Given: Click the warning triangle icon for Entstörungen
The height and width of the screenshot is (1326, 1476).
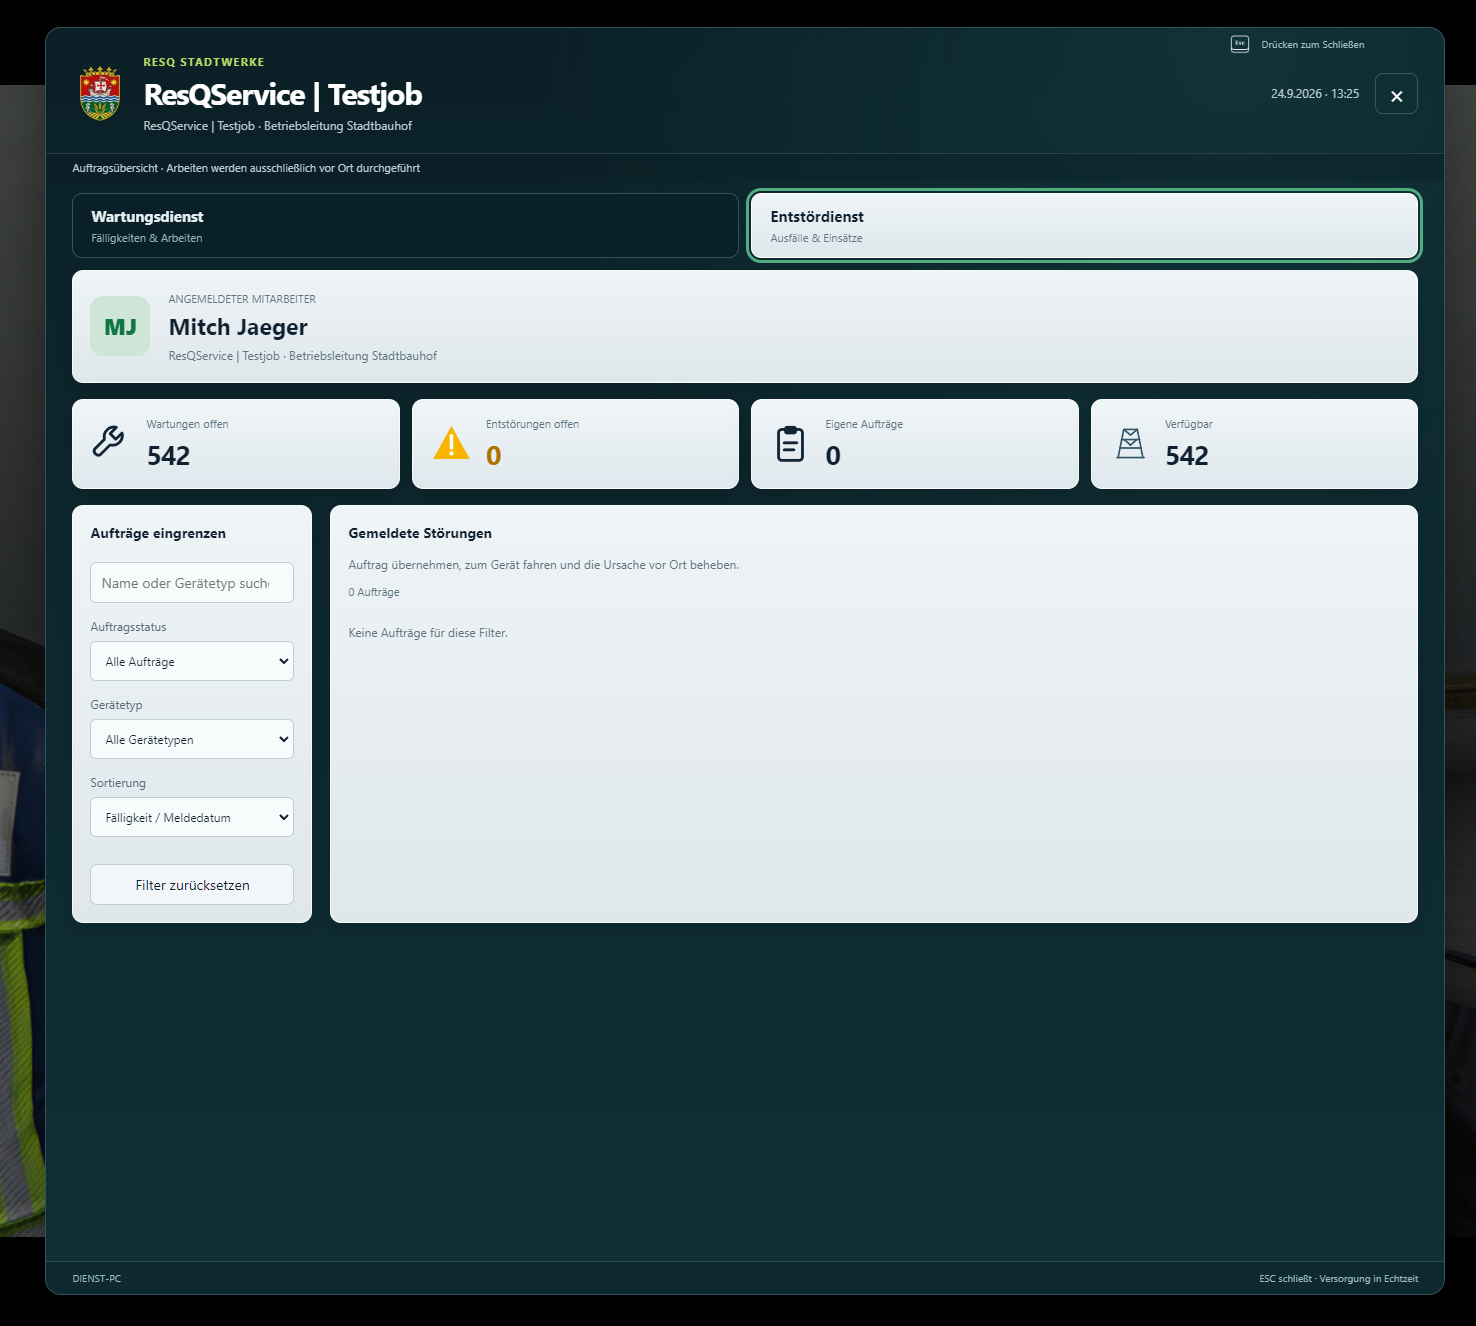Looking at the screenshot, I should 451,443.
